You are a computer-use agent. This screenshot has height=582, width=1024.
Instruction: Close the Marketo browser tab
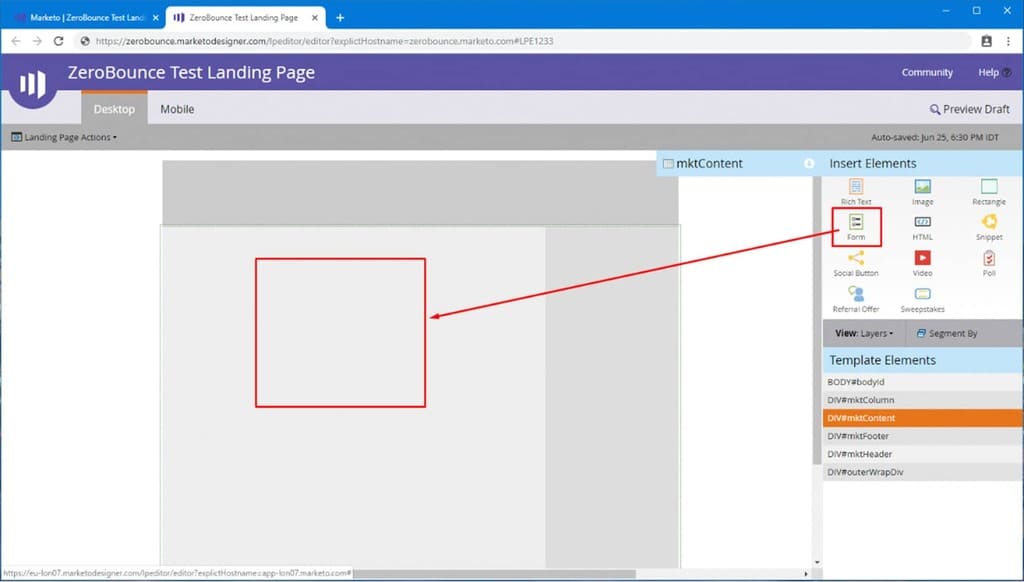[x=155, y=18]
